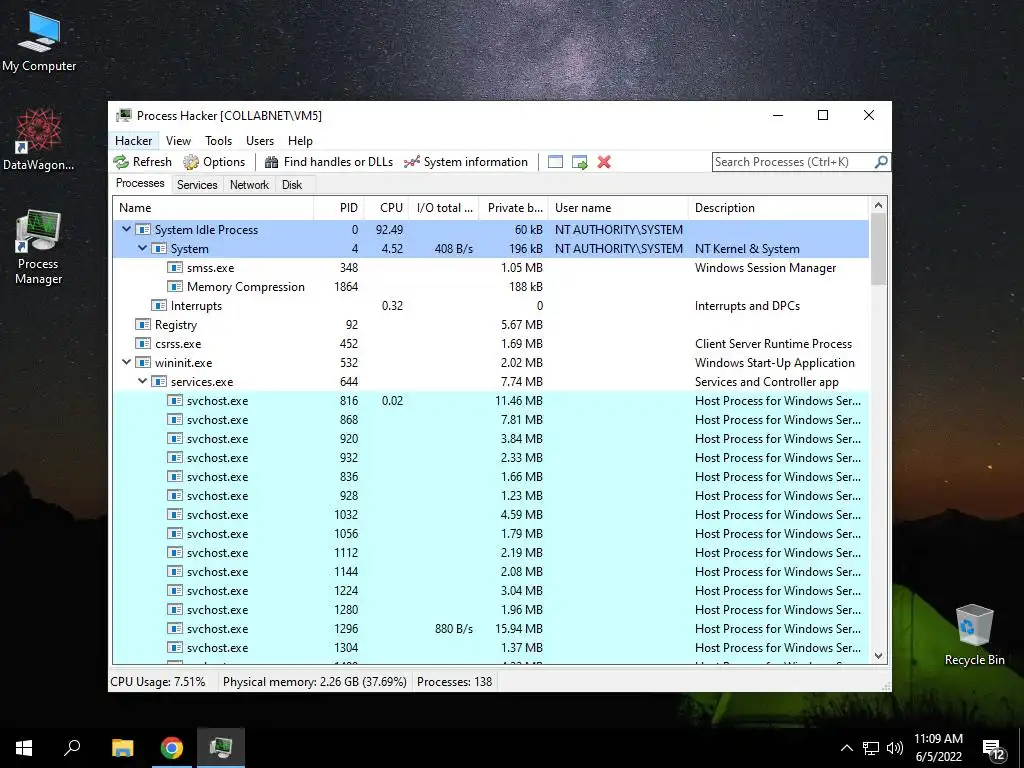
Task: Open the Windows Start button
Action: pyautogui.click(x=24, y=748)
